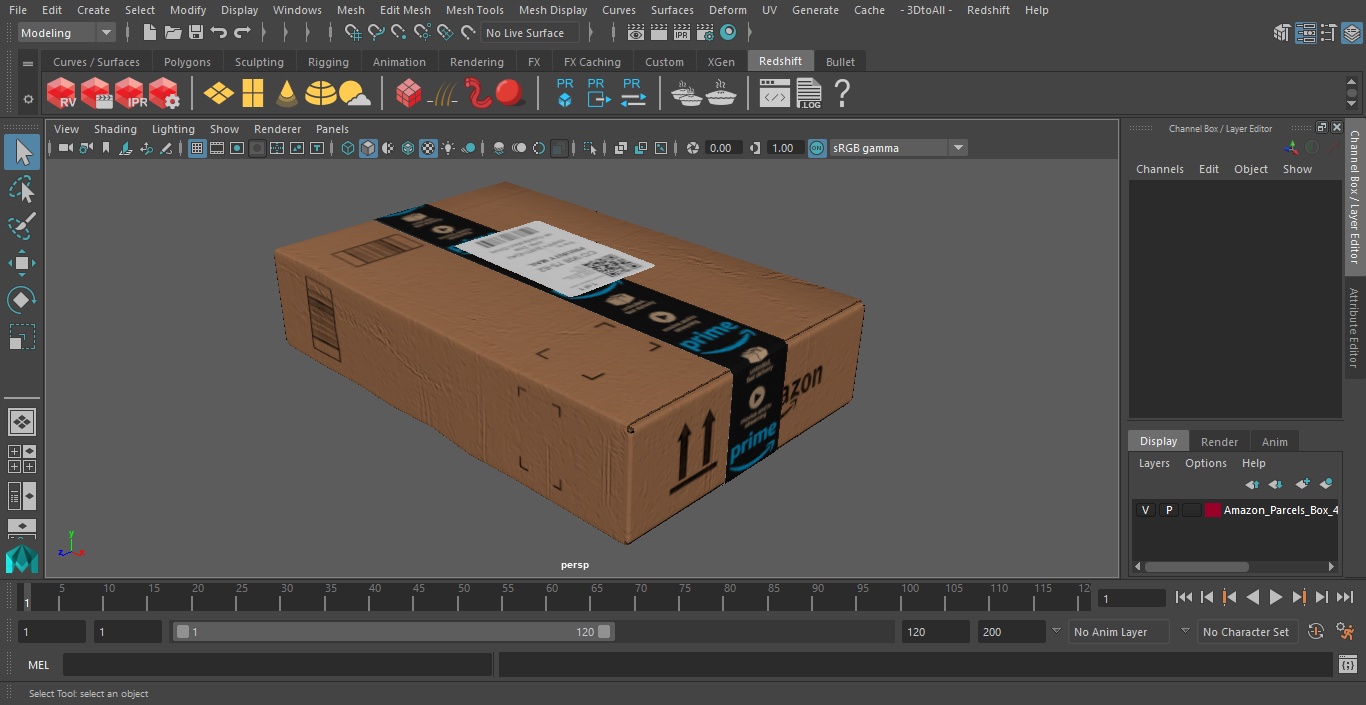Click the Undo arrow icon
This screenshot has height=705, width=1366.
pyautogui.click(x=219, y=33)
